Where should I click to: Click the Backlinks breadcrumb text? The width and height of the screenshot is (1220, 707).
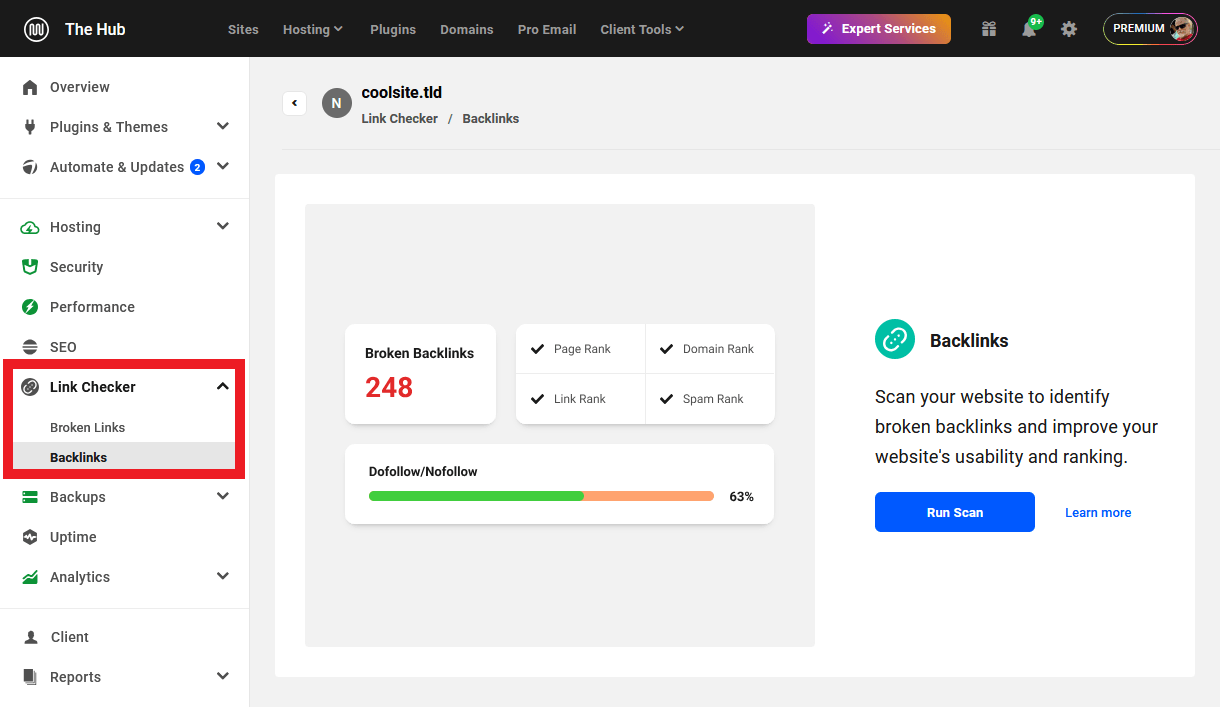(491, 118)
